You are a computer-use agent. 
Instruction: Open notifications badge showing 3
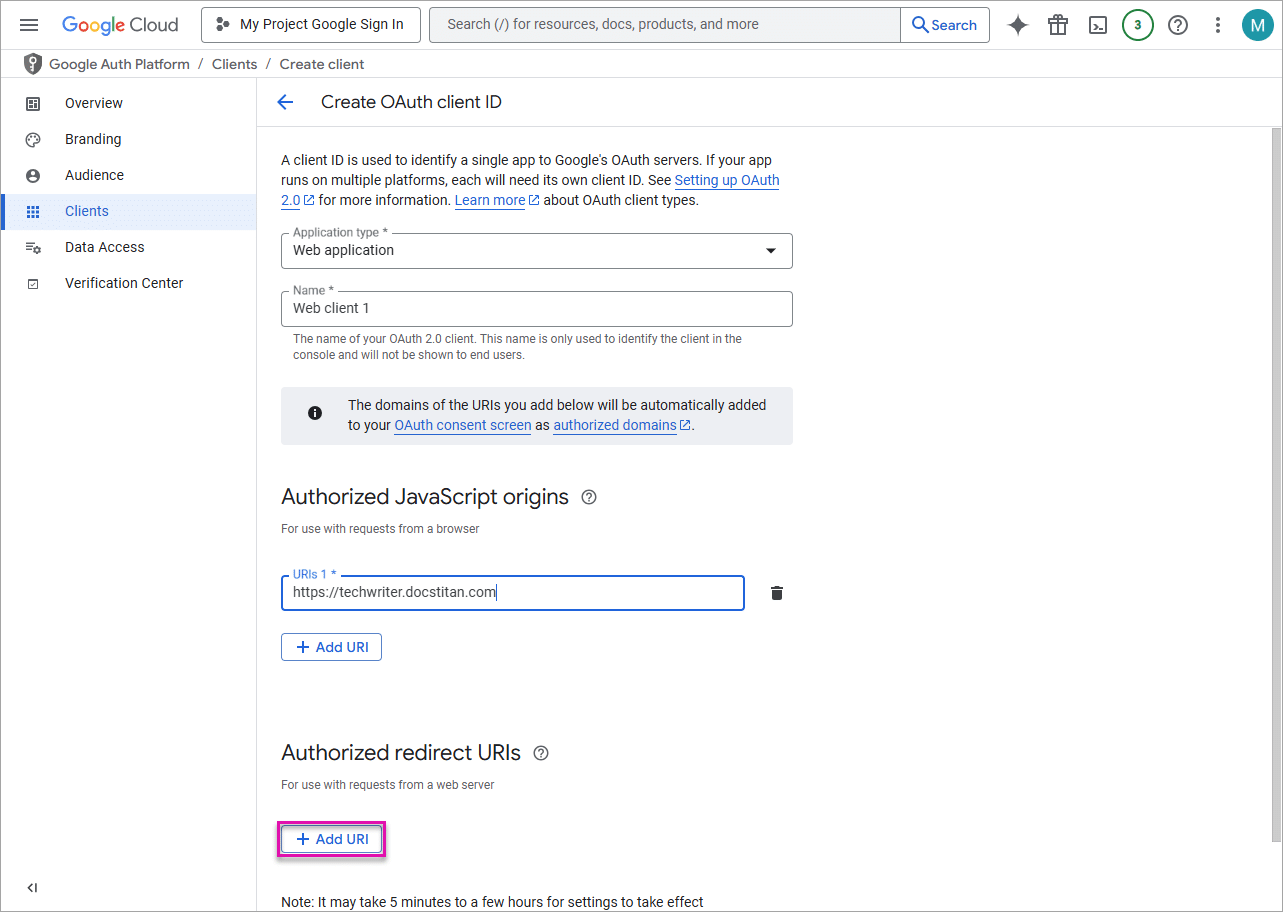[x=1137, y=25]
